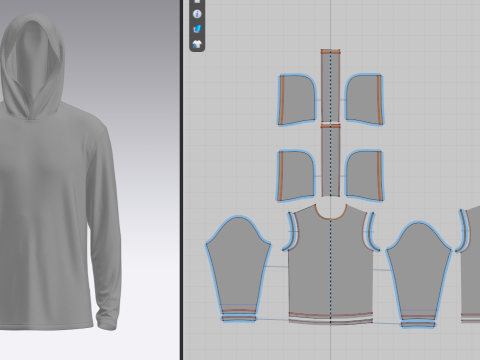Select the lower-left hood panel pattern

tap(296, 176)
